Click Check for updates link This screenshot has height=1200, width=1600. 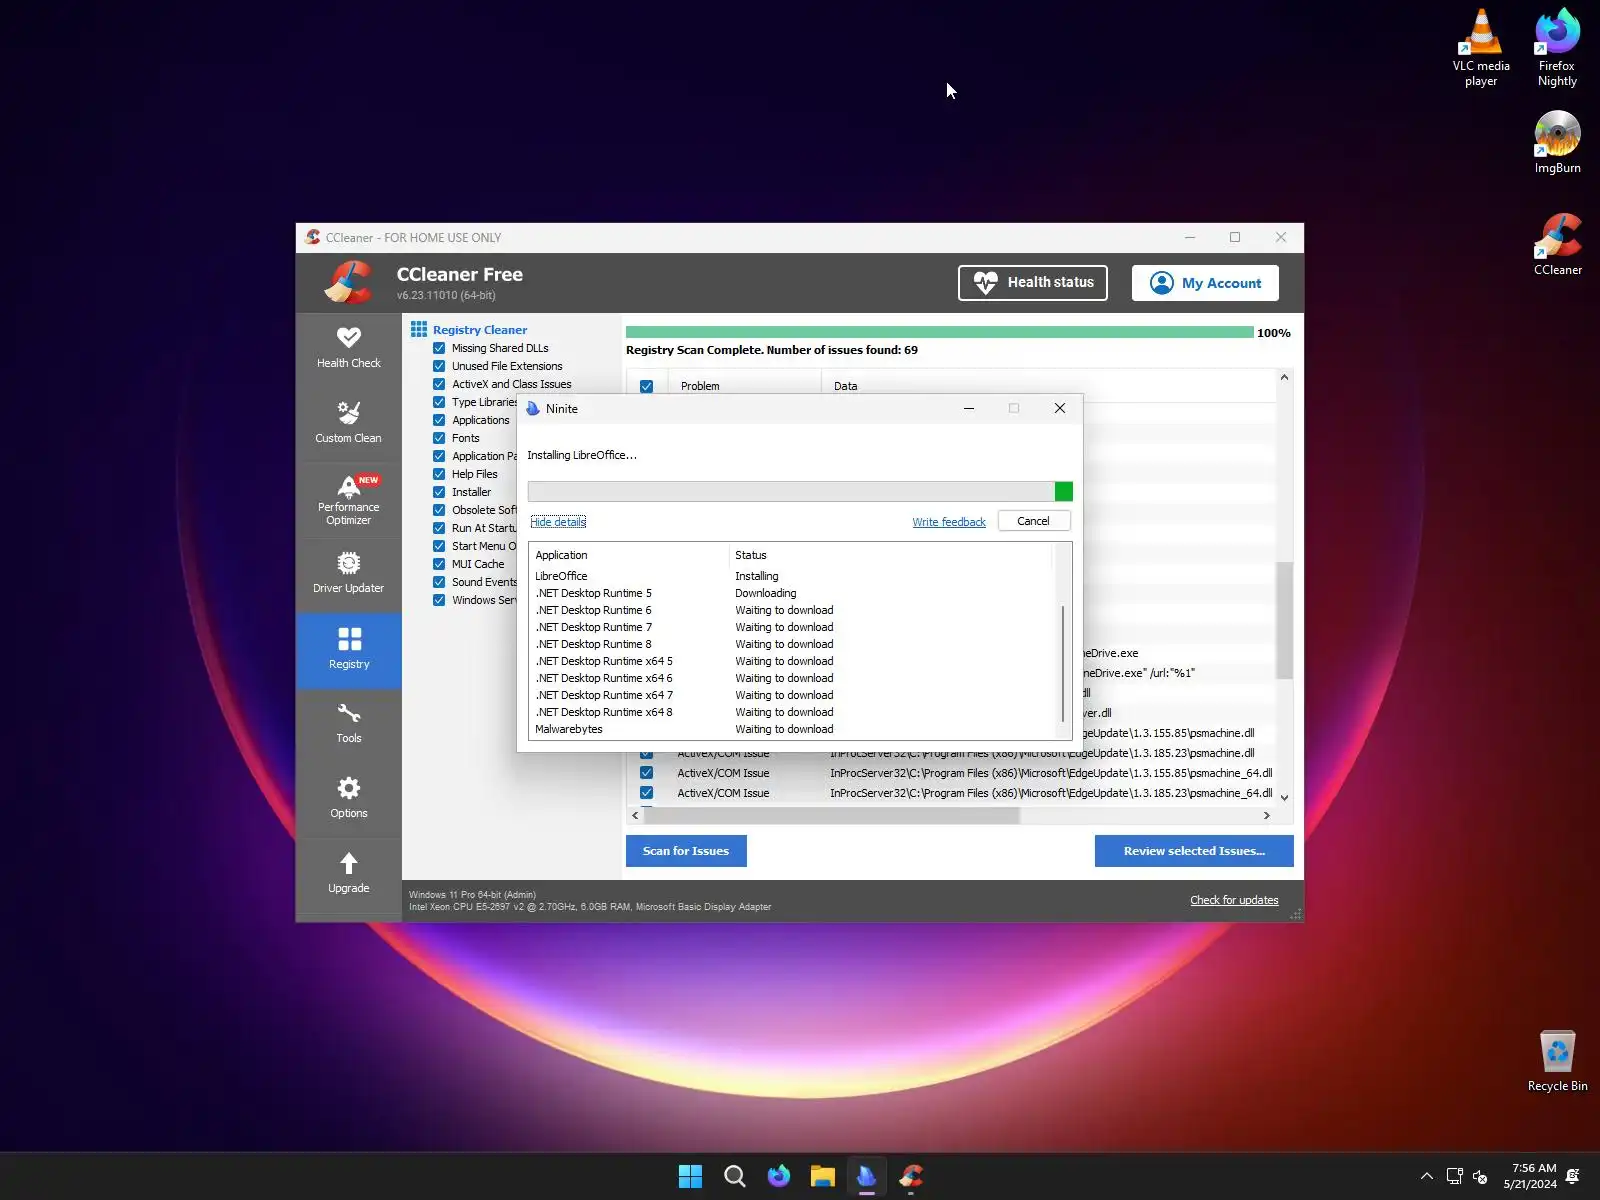tap(1234, 900)
